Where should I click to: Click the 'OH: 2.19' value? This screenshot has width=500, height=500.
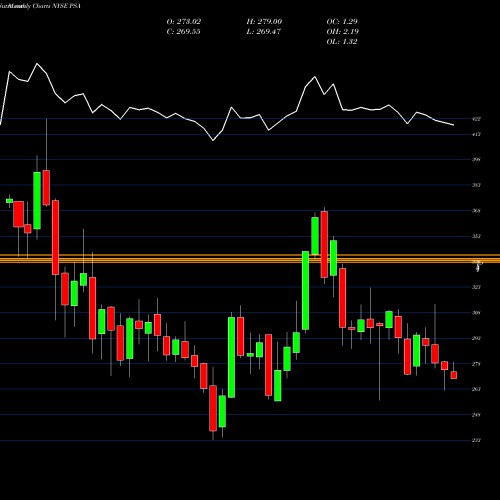[x=343, y=32]
